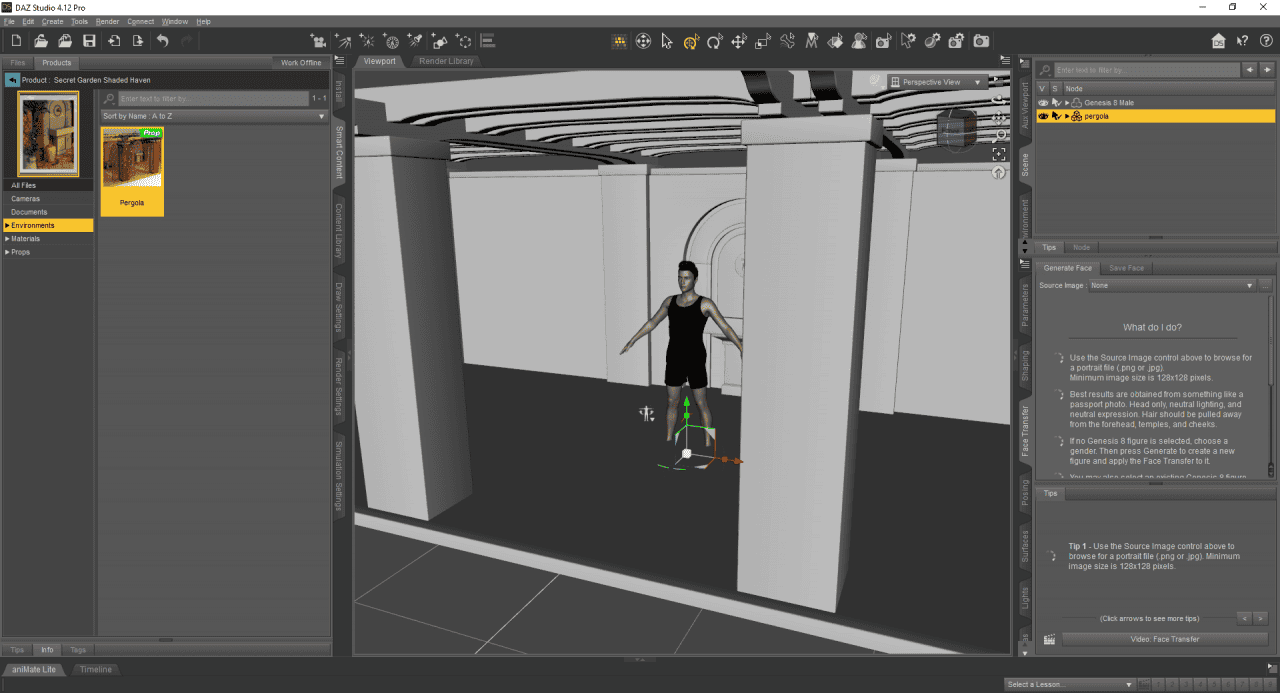The height and width of the screenshot is (693, 1280).
Task: Click the orientation view cube in the viewport
Action: point(957,128)
